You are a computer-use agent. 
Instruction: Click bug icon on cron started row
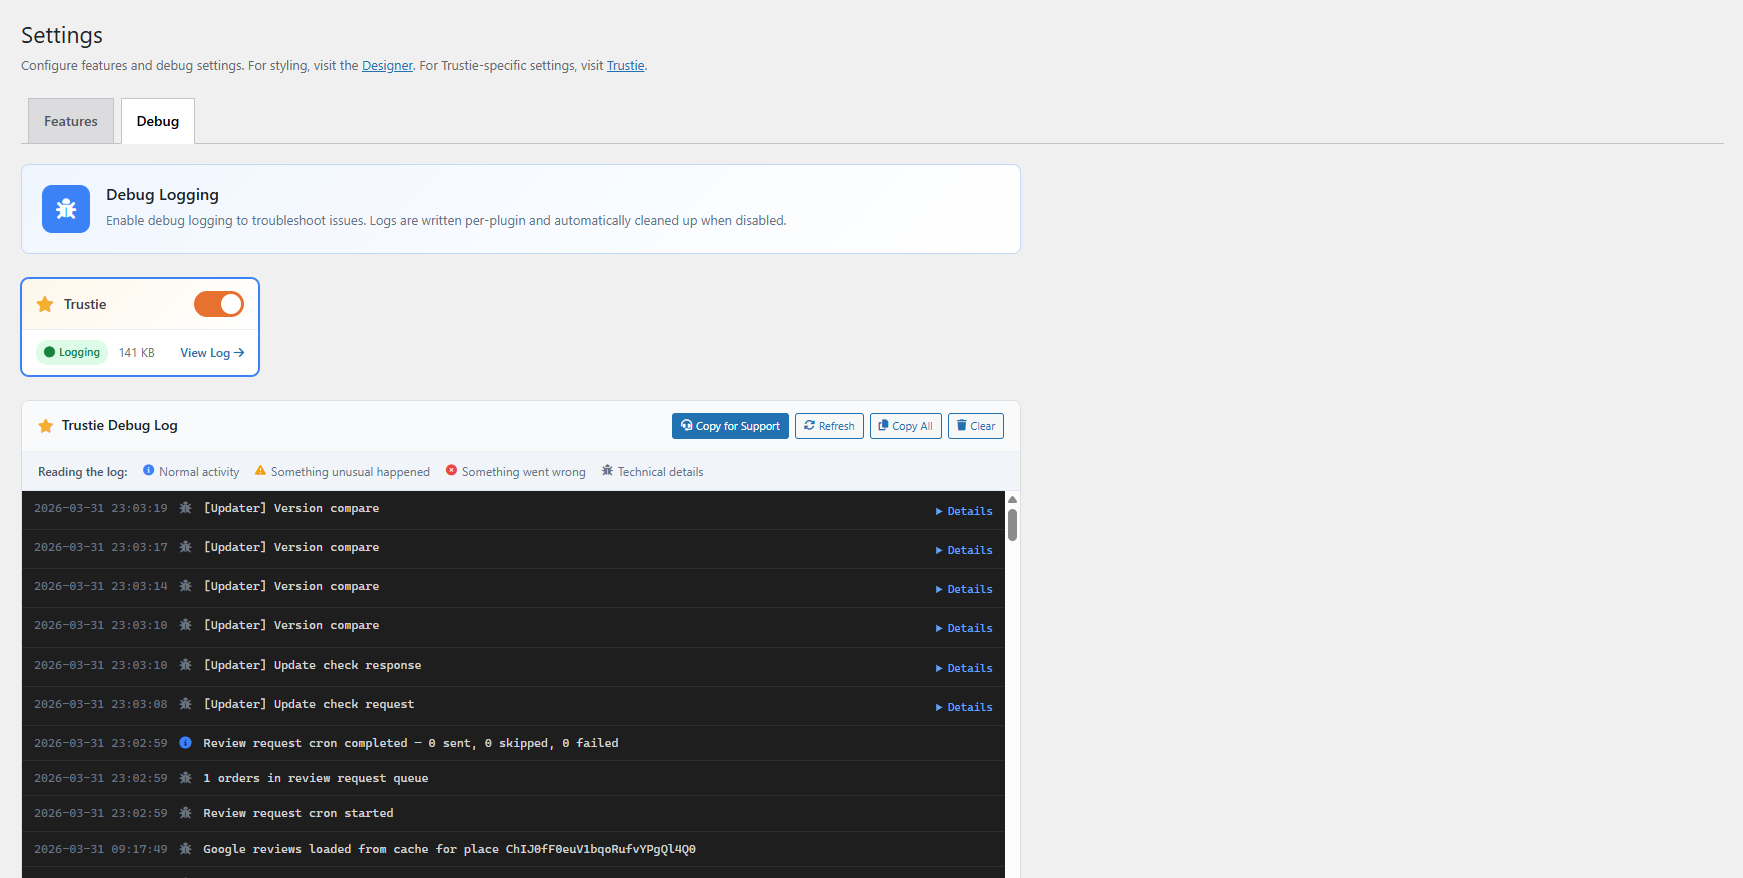[x=185, y=813]
